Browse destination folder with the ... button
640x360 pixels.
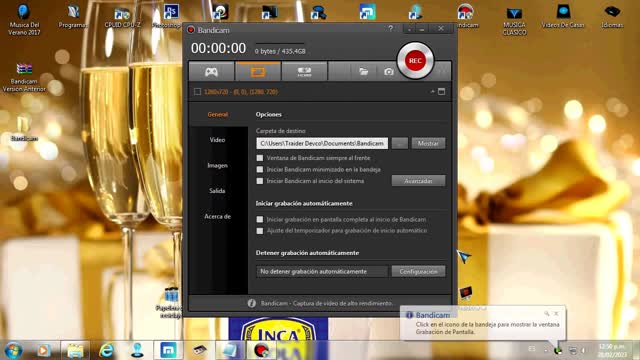coord(400,143)
